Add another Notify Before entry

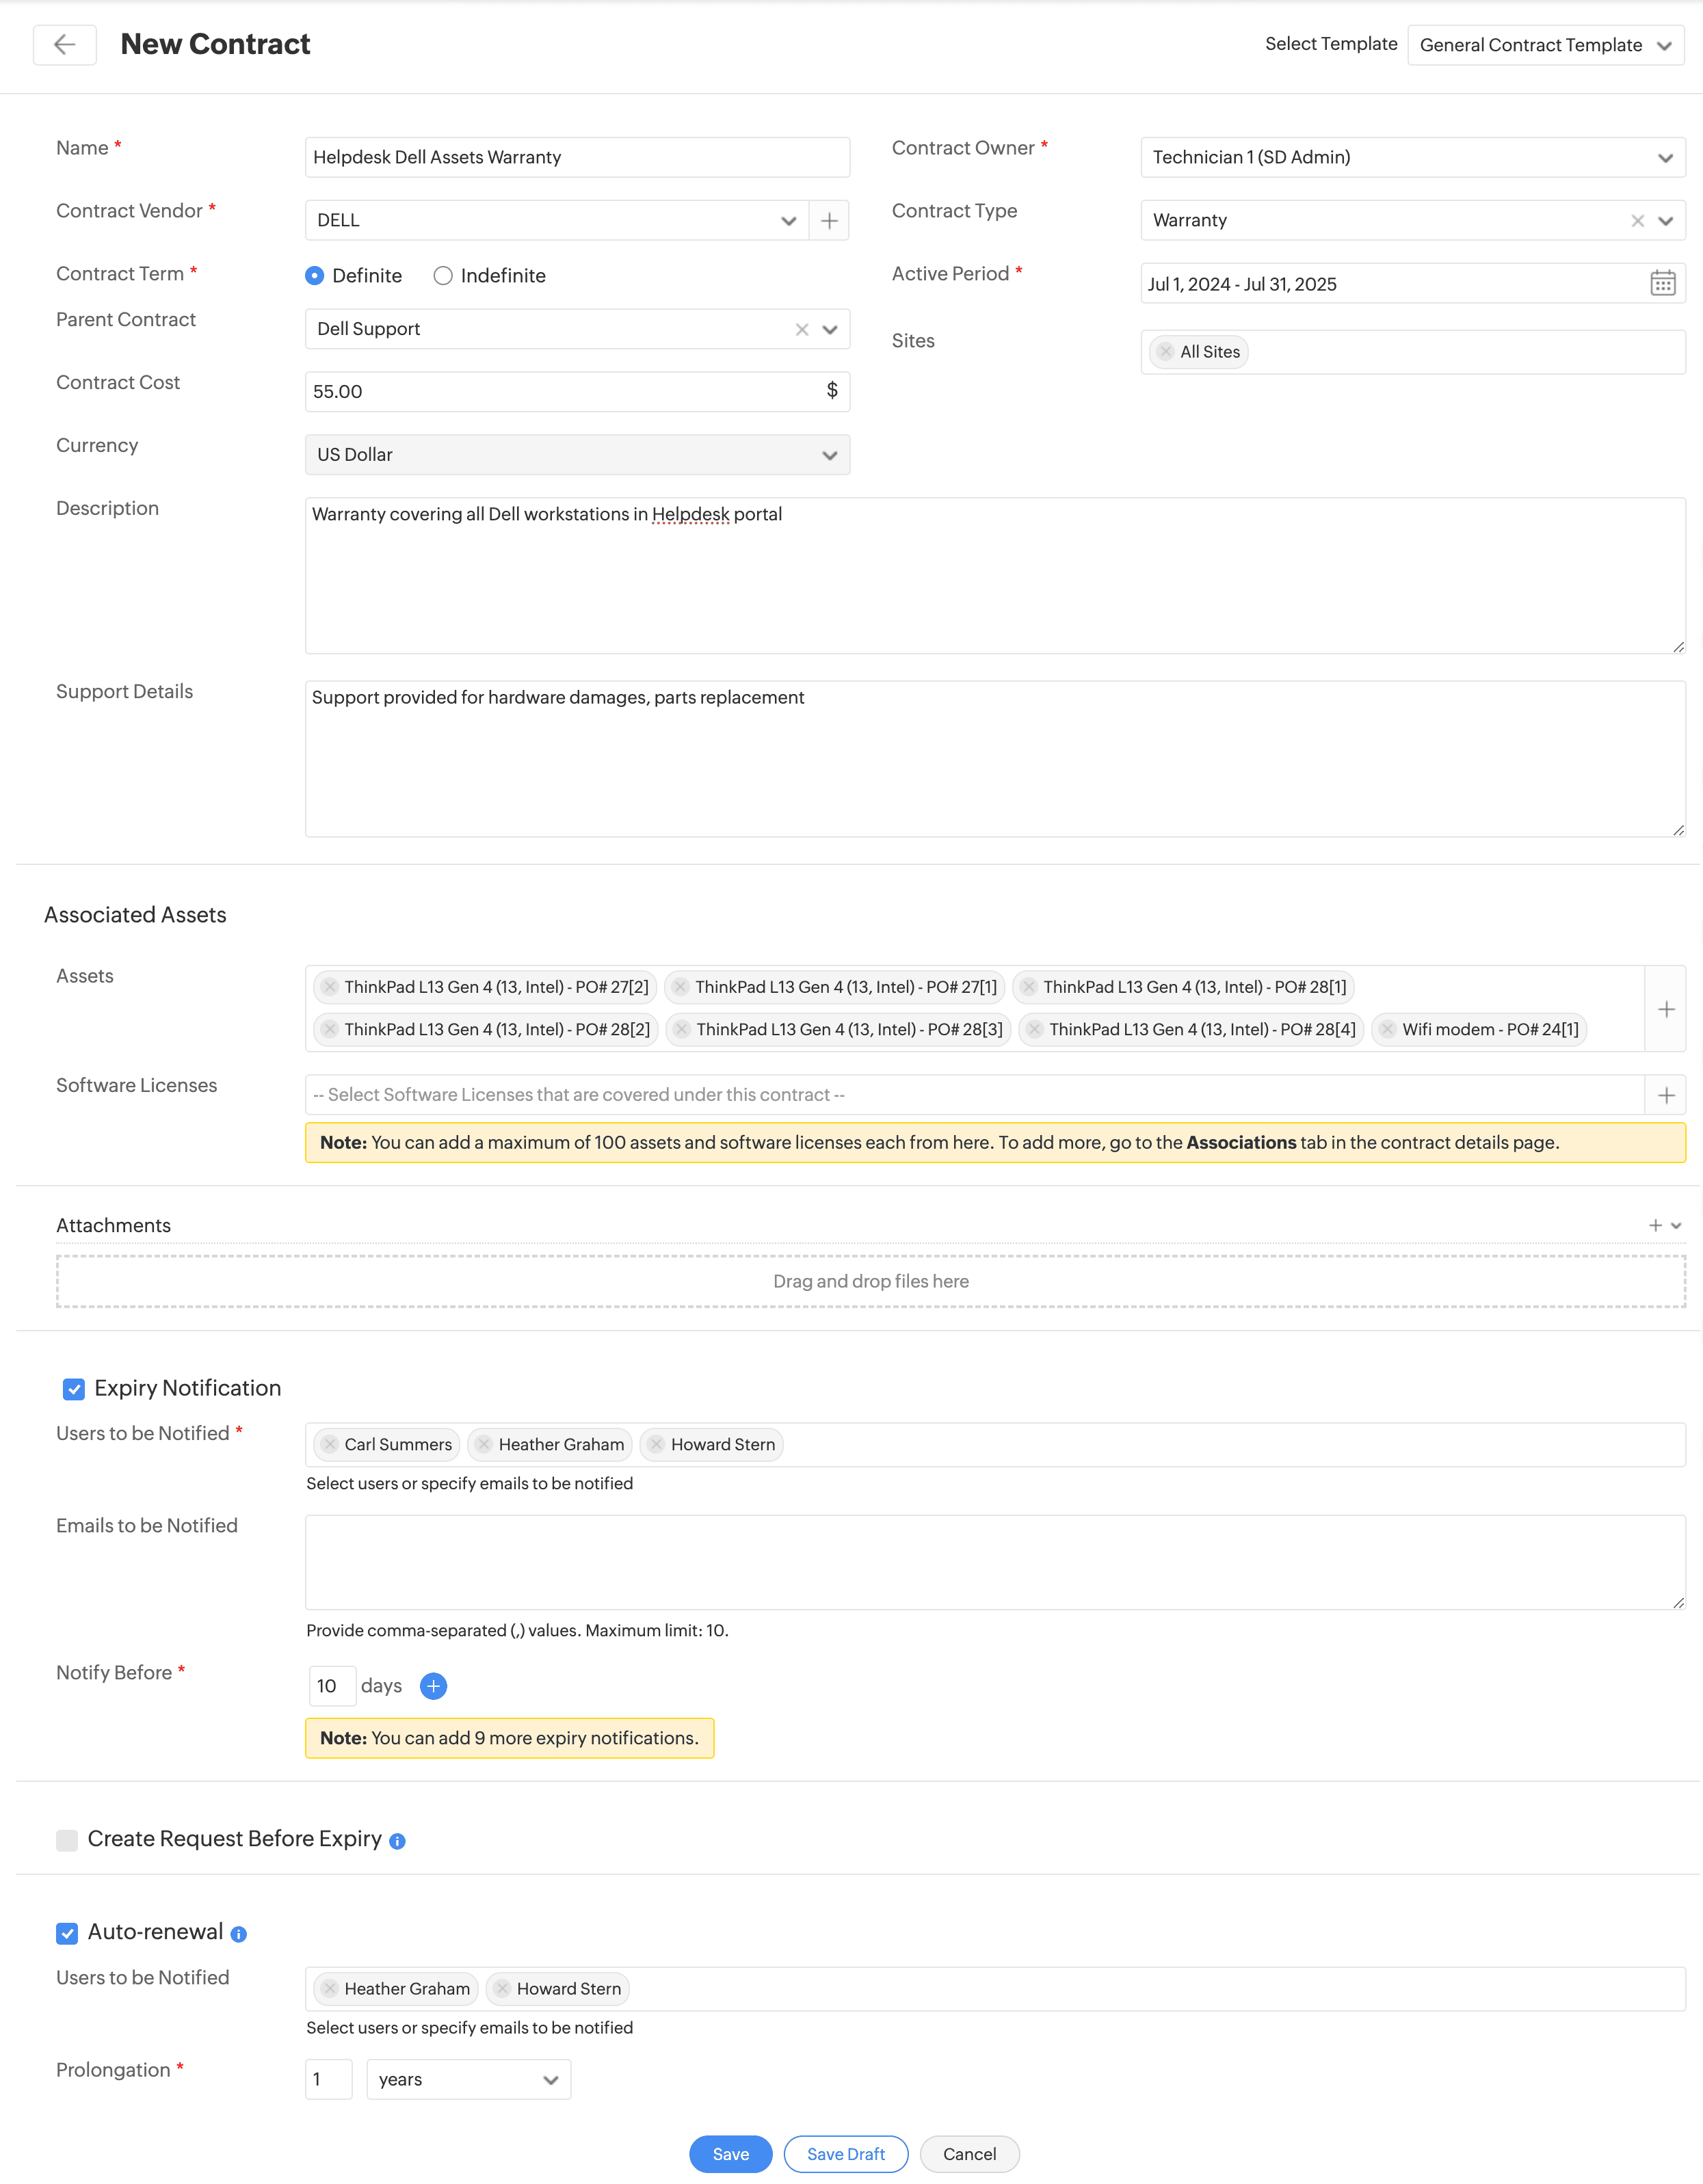pos(433,1686)
